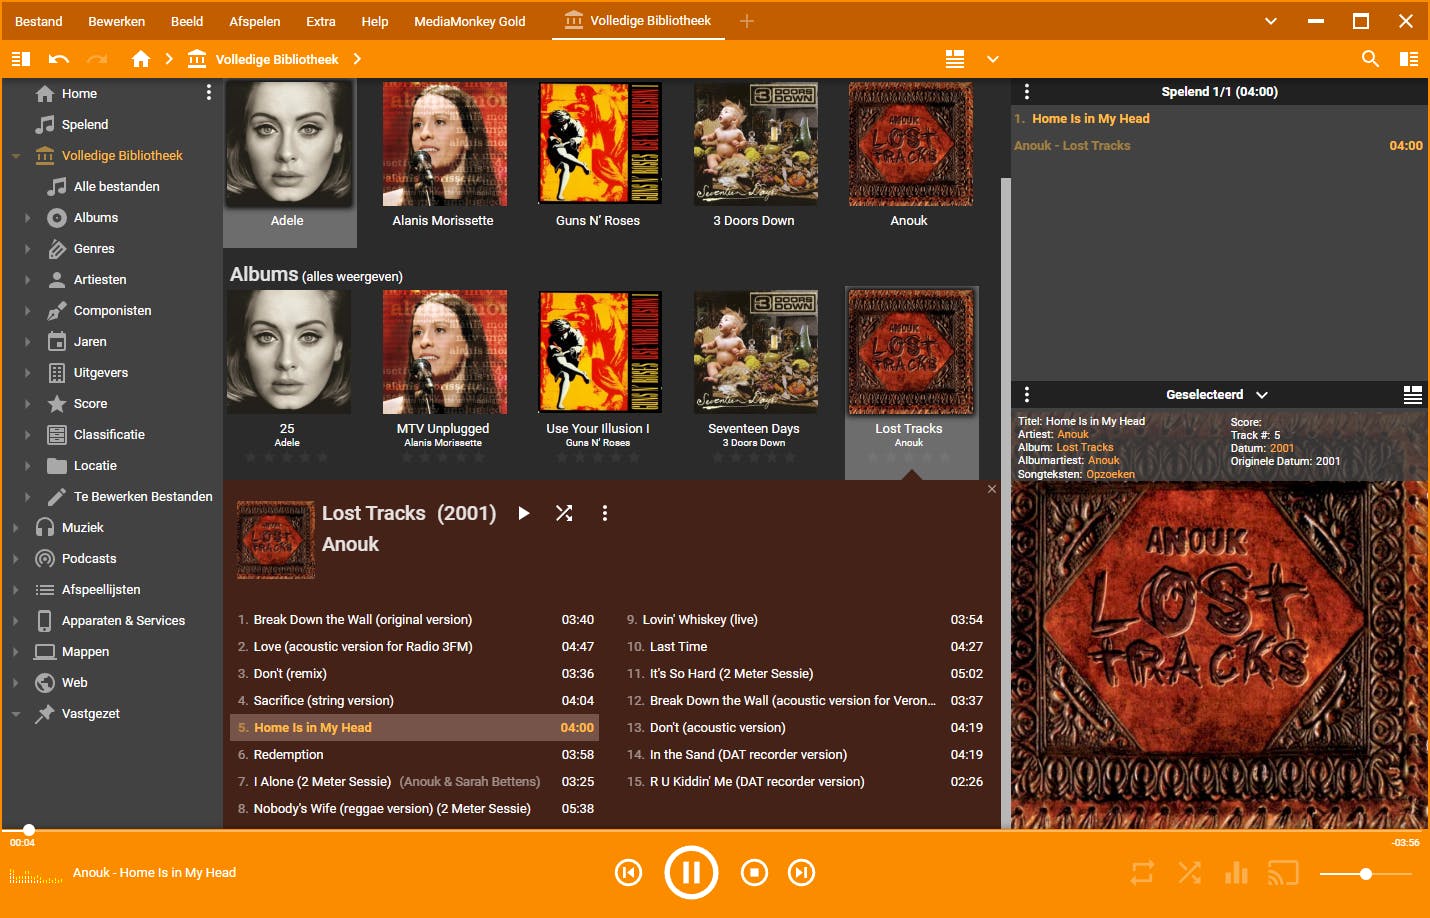Click the (alles weergeven) albums link
This screenshot has width=1430, height=918.
click(352, 276)
